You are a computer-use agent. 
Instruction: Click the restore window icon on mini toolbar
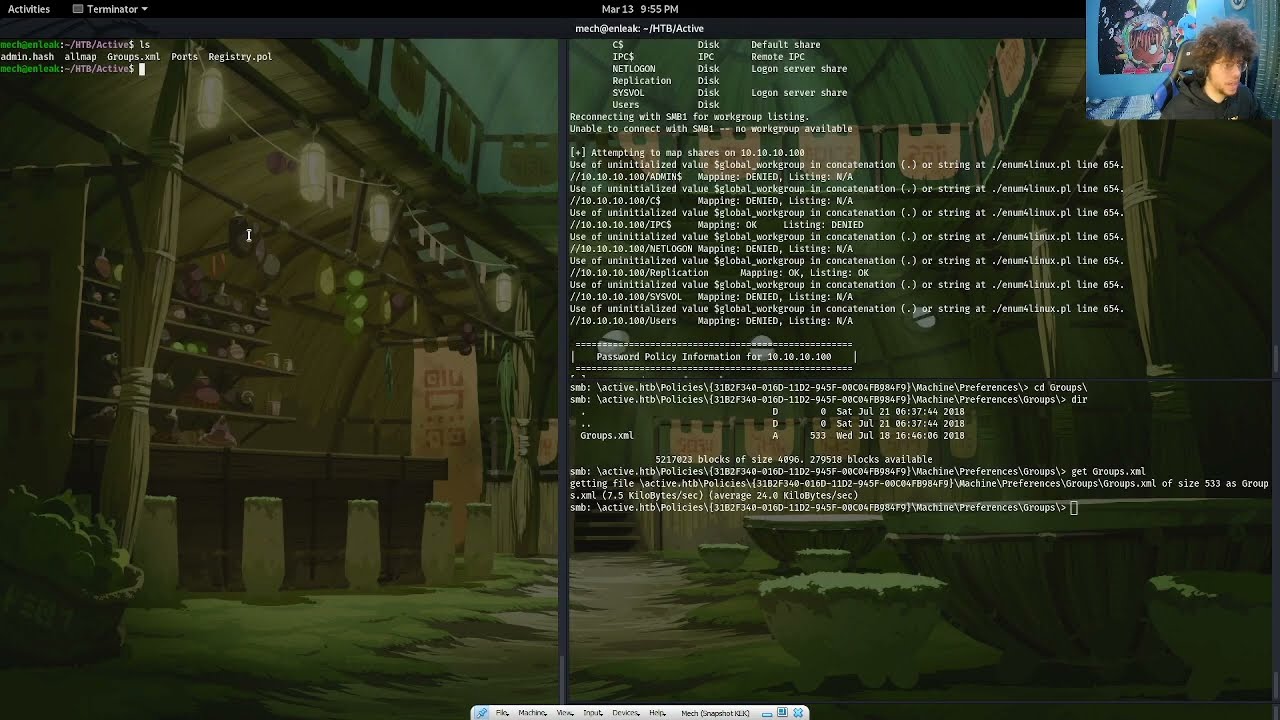(x=782, y=712)
